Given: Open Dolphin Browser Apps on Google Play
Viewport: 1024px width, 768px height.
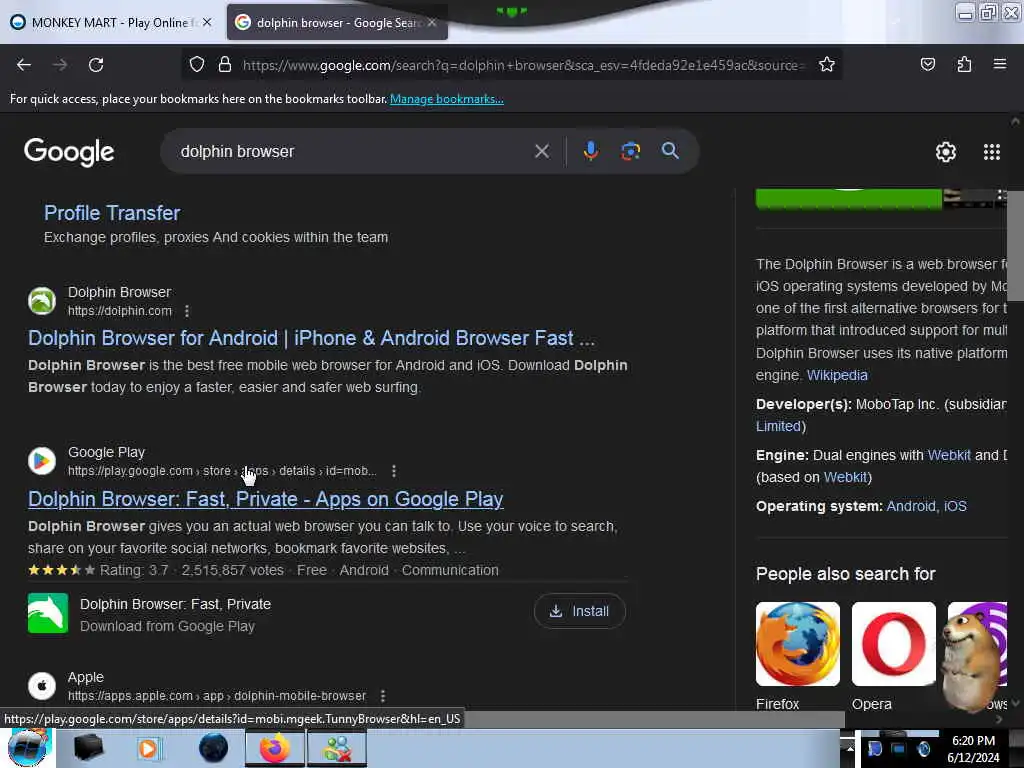Looking at the screenshot, I should [266, 499].
